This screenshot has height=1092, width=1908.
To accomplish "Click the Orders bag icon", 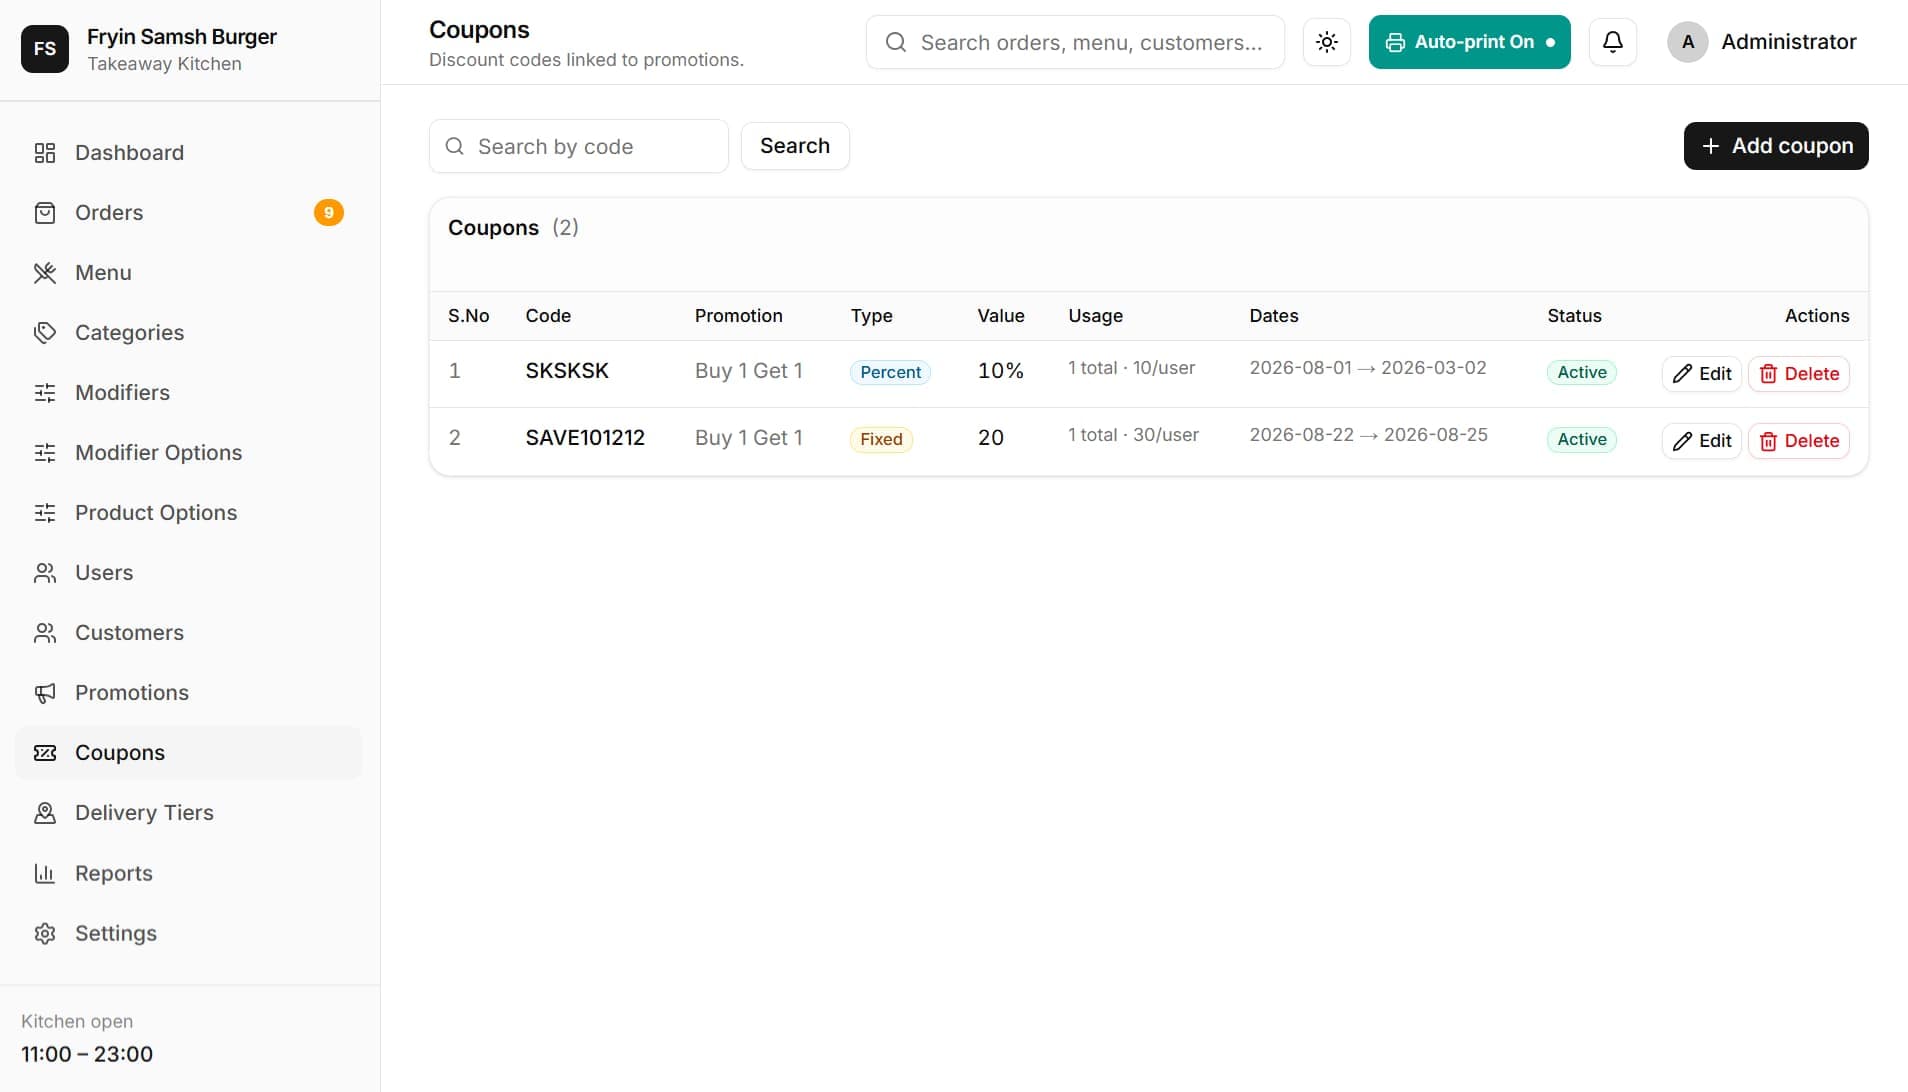I will 45,213.
